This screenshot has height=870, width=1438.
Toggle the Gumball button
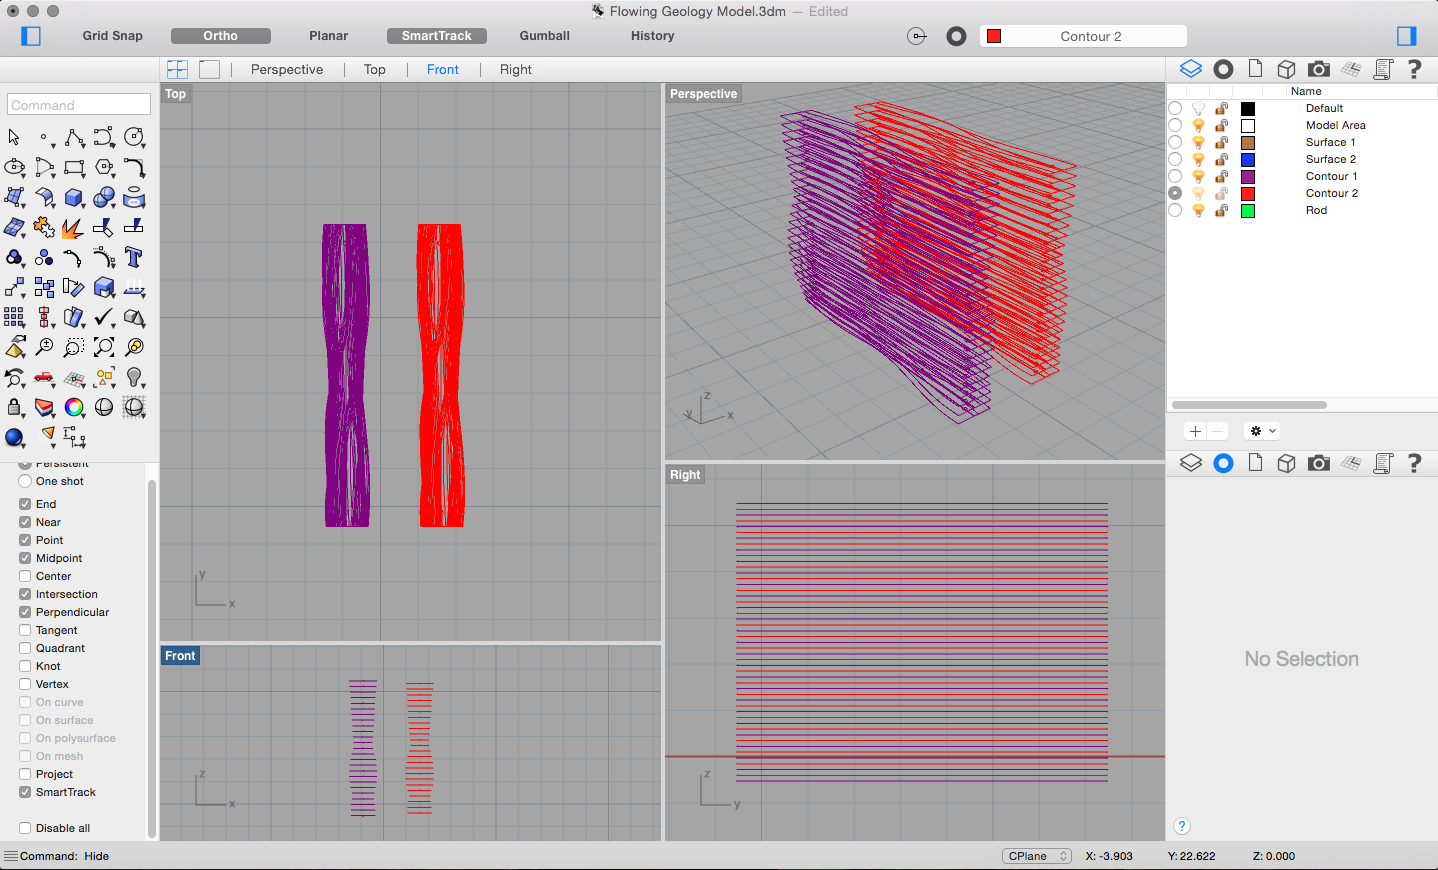[545, 35]
